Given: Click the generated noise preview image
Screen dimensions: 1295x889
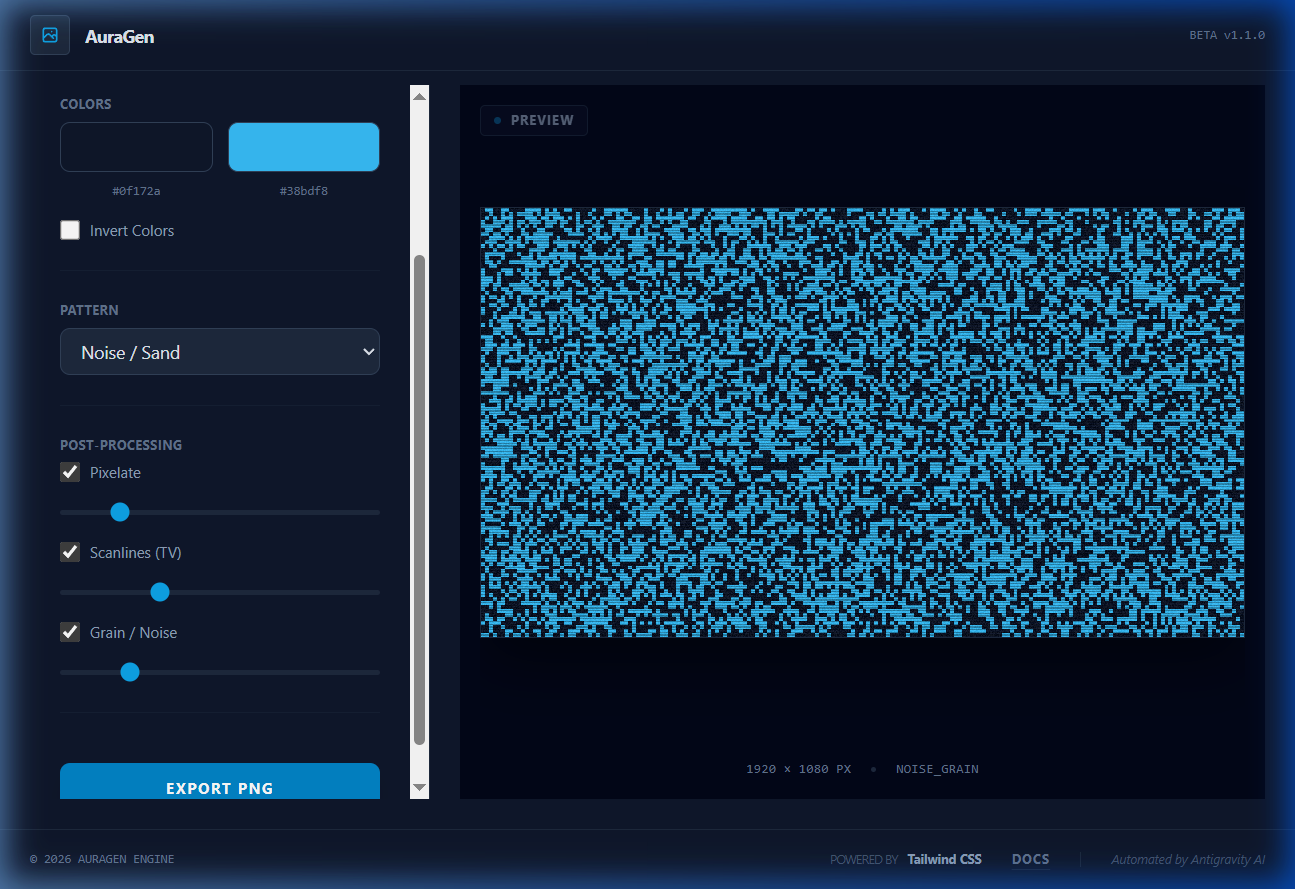Looking at the screenshot, I should click(862, 421).
